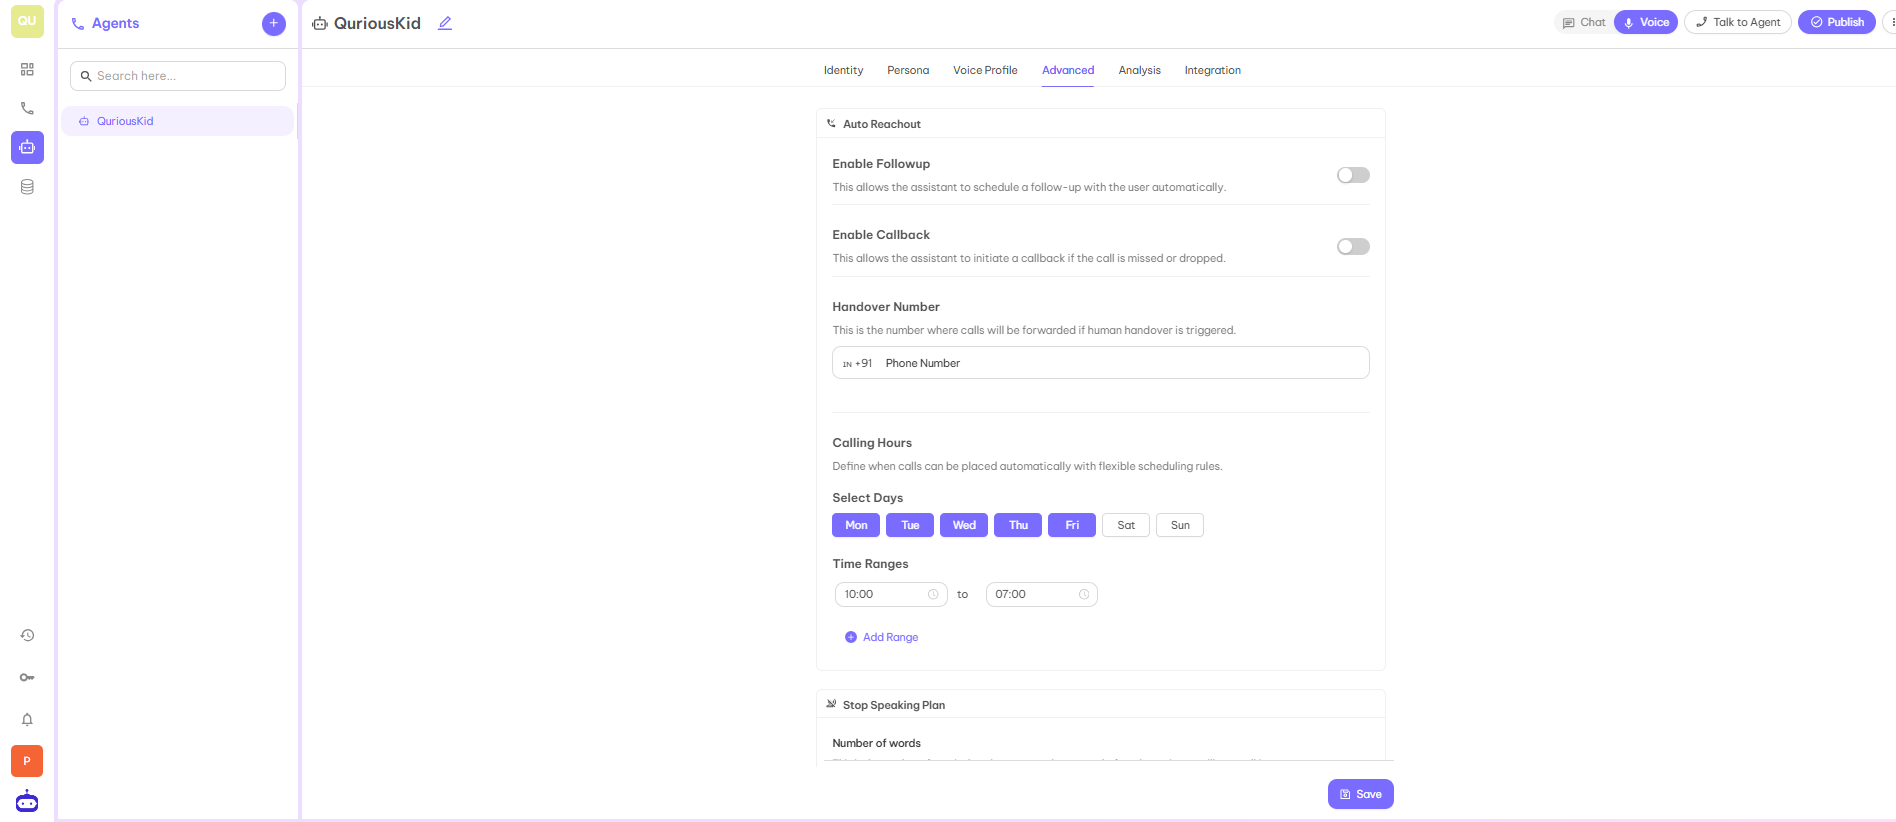1896x822 pixels.
Task: Click the orange P profile avatar
Action: coord(27,761)
